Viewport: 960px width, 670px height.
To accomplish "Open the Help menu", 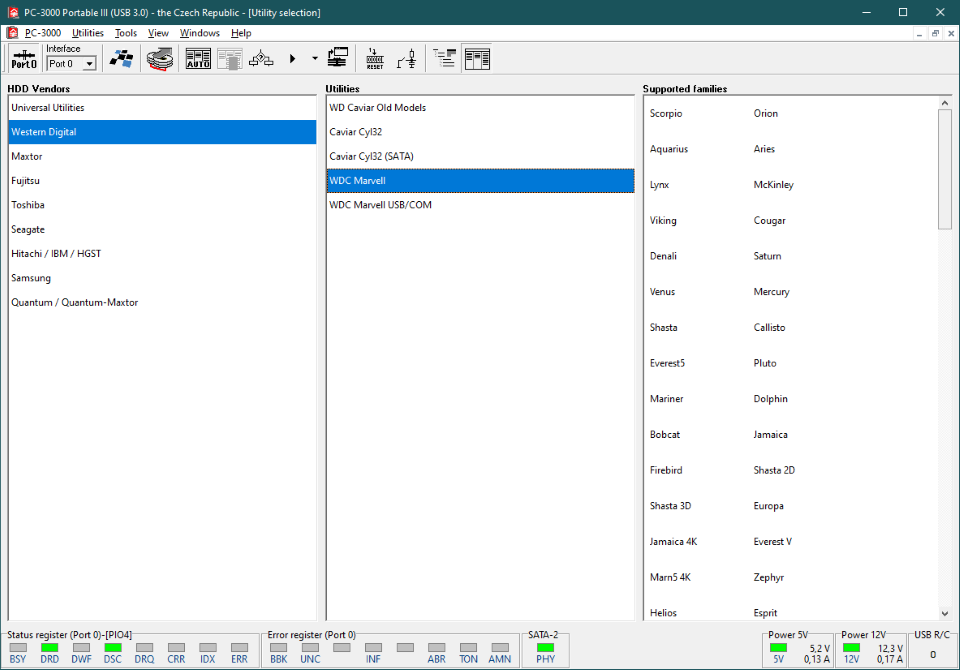I will pyautogui.click(x=241, y=33).
